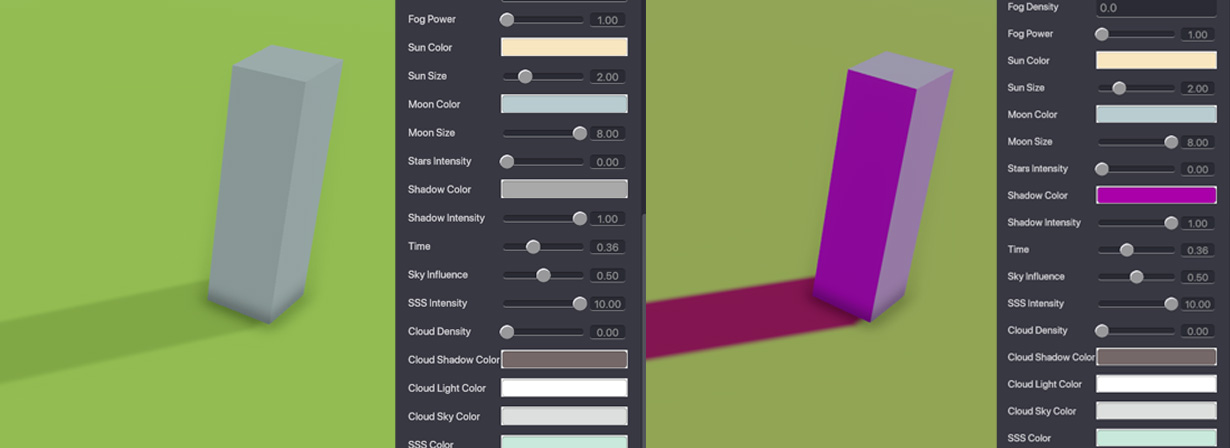Click Sky Influence slider handle in left panel
Image resolution: width=1230 pixels, height=448 pixels.
[x=543, y=275]
